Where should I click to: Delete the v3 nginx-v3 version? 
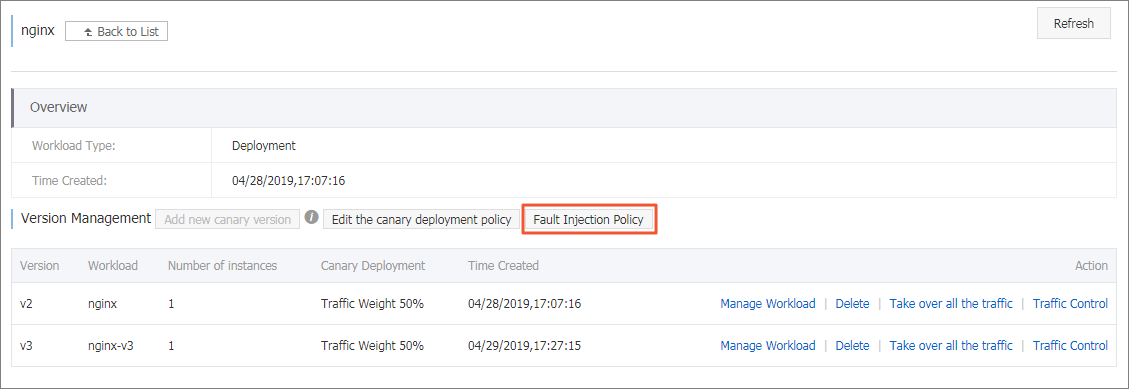[853, 346]
